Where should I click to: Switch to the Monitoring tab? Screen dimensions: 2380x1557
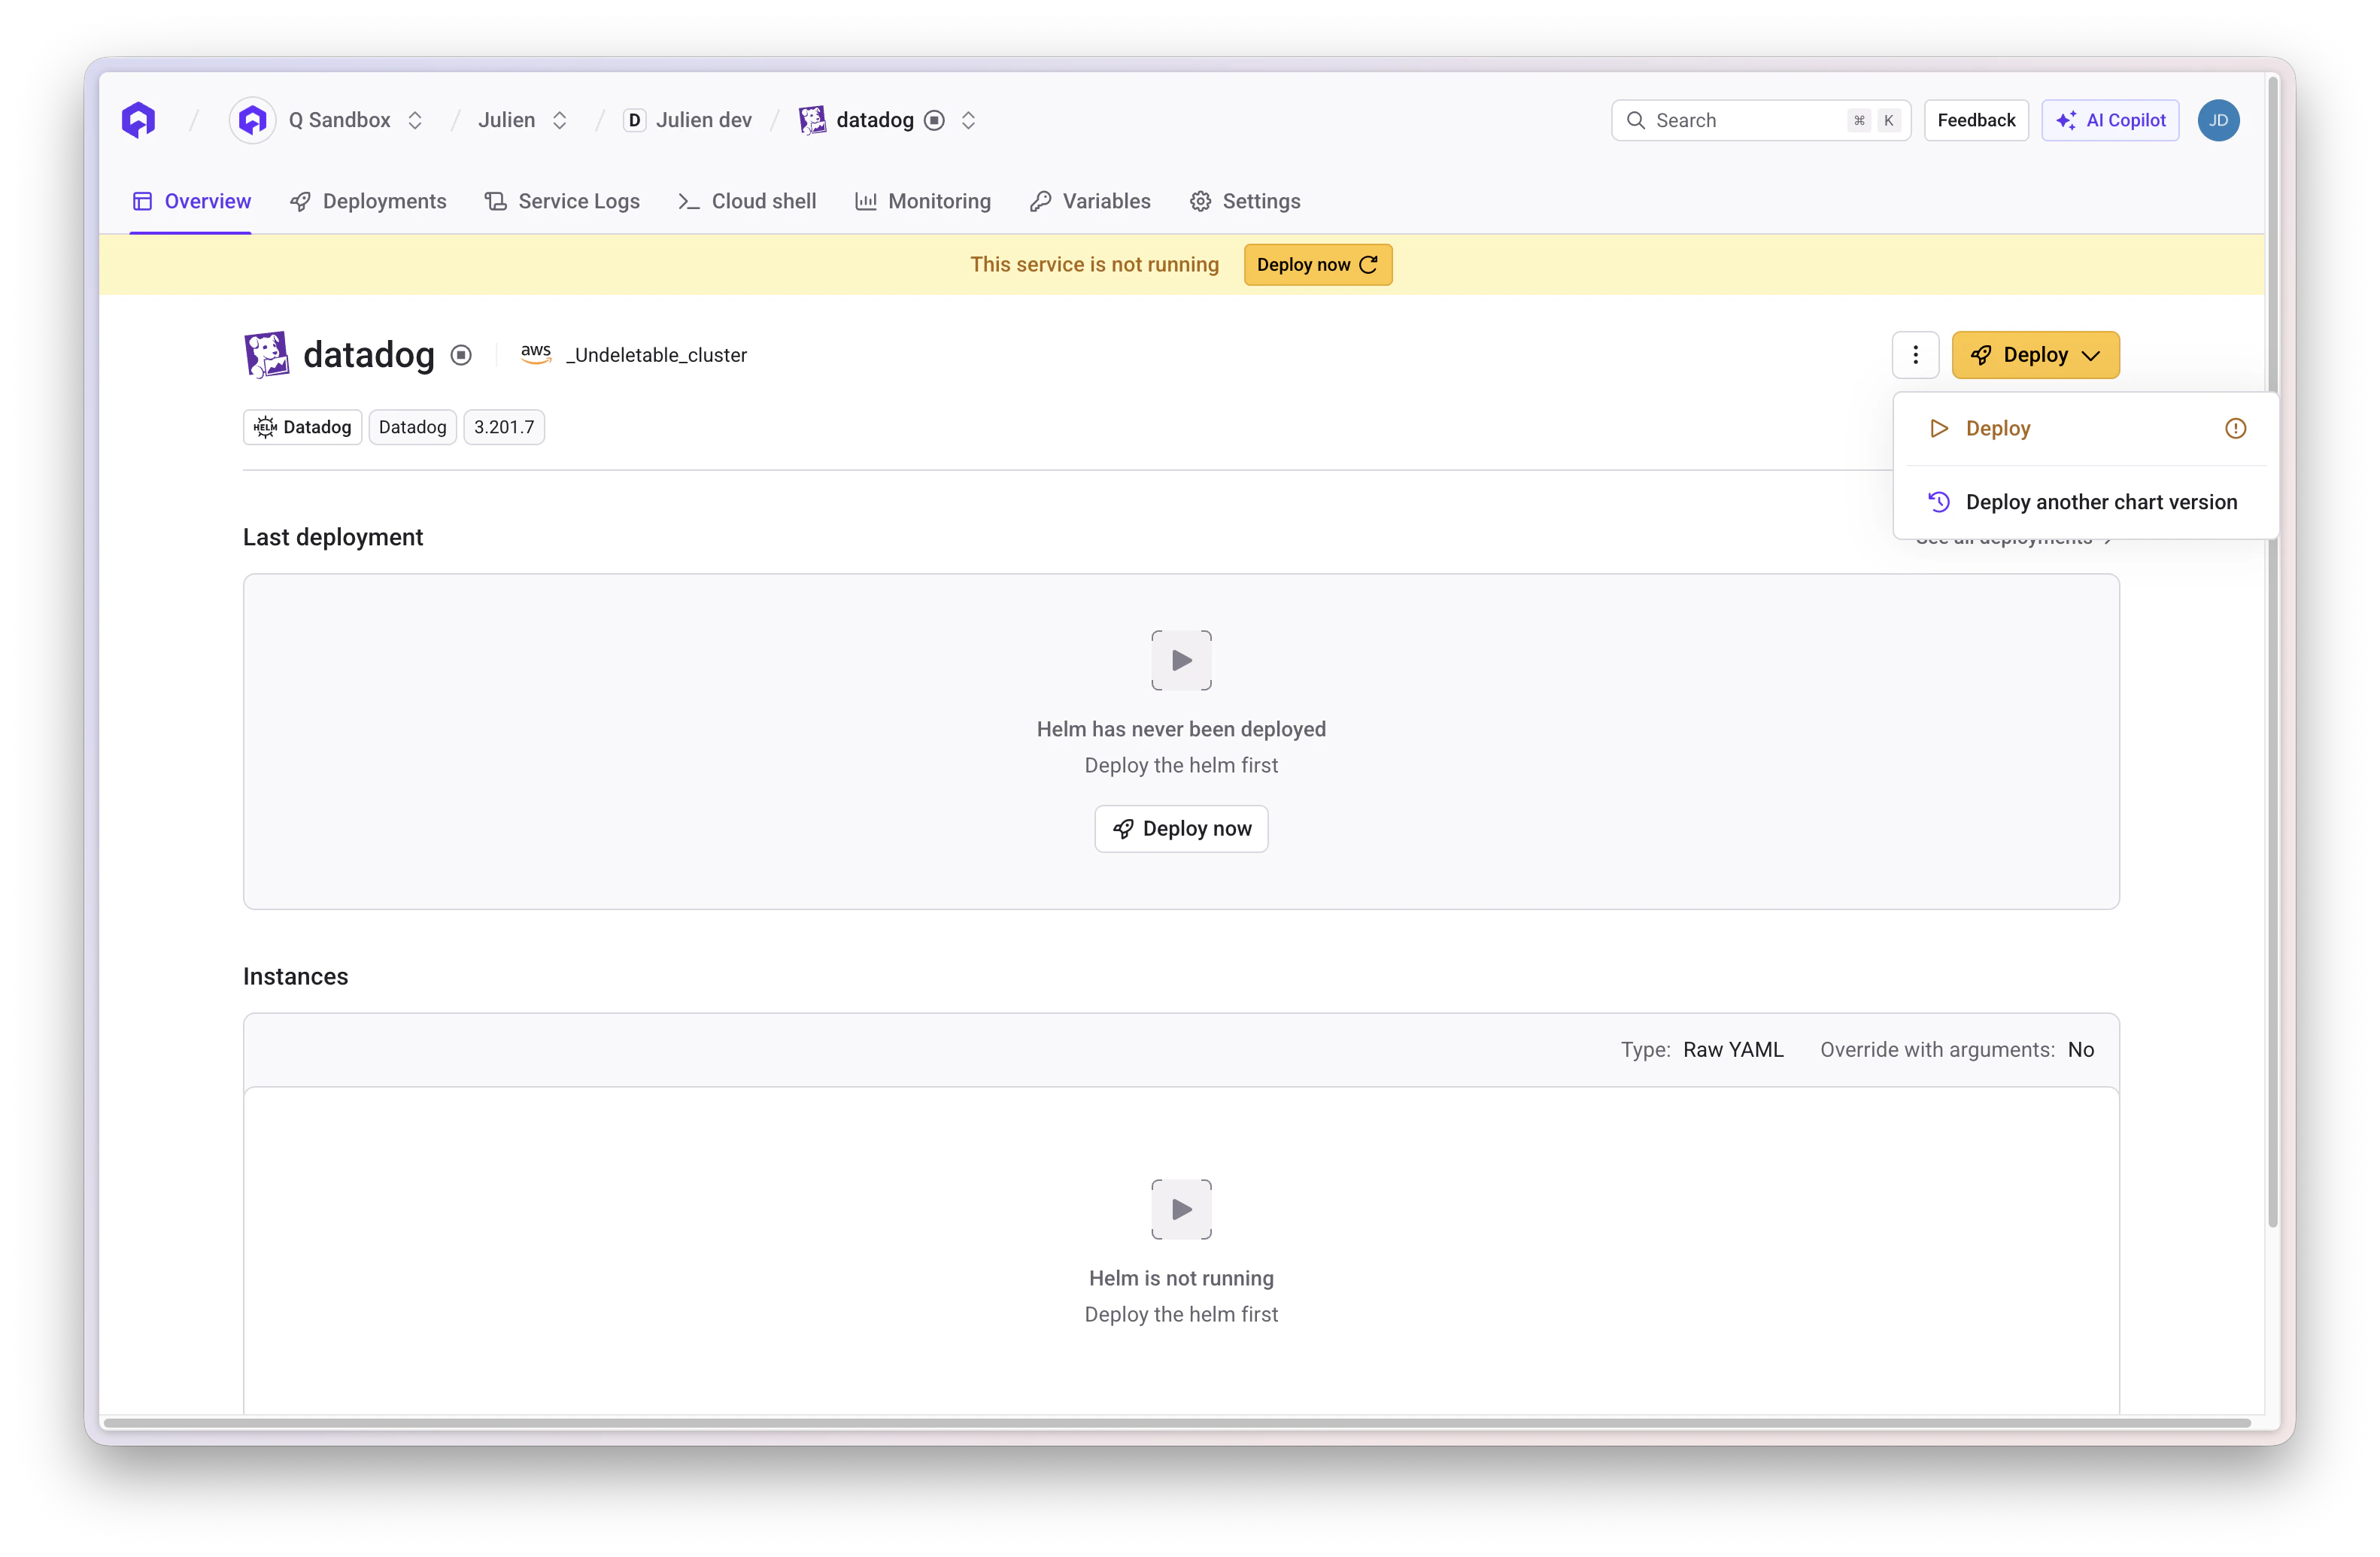pyautogui.click(x=923, y=201)
